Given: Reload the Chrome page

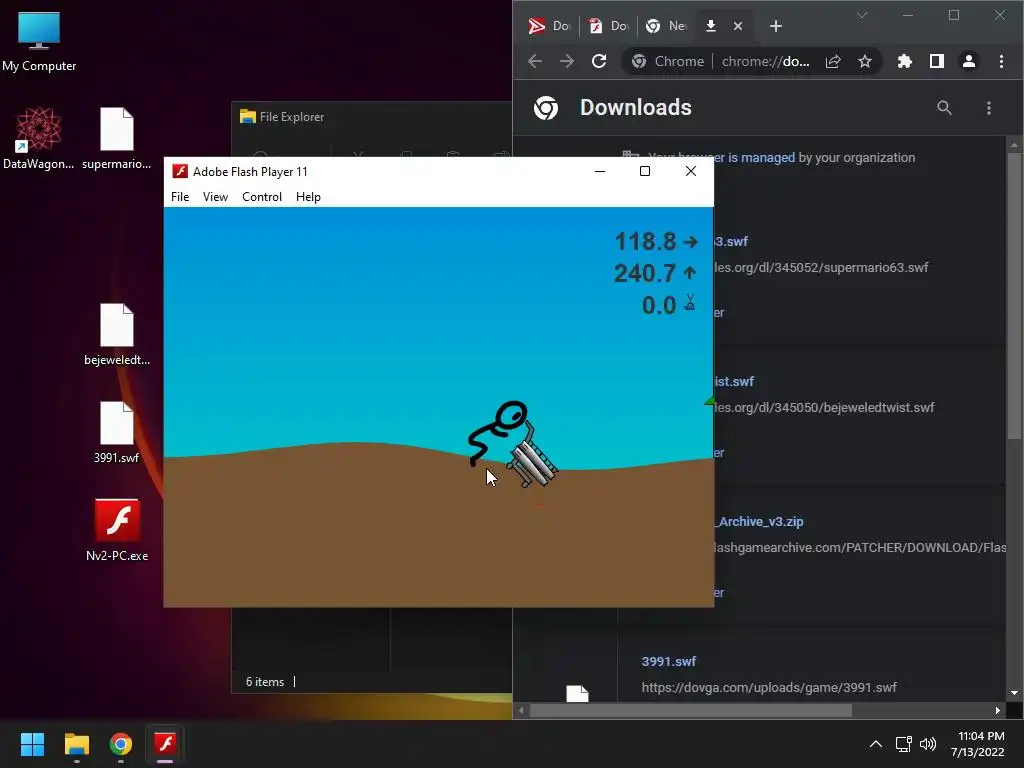Looking at the screenshot, I should 599,61.
